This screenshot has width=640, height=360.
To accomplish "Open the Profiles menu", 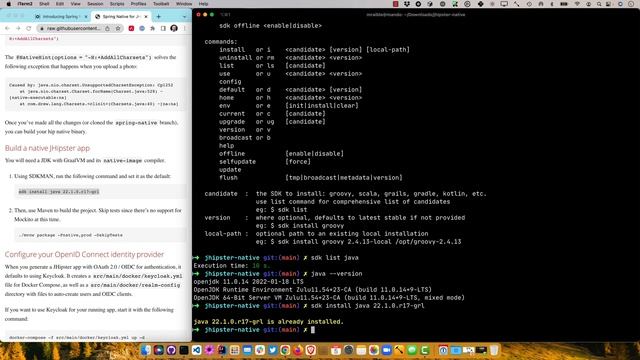I will tap(138, 4).
